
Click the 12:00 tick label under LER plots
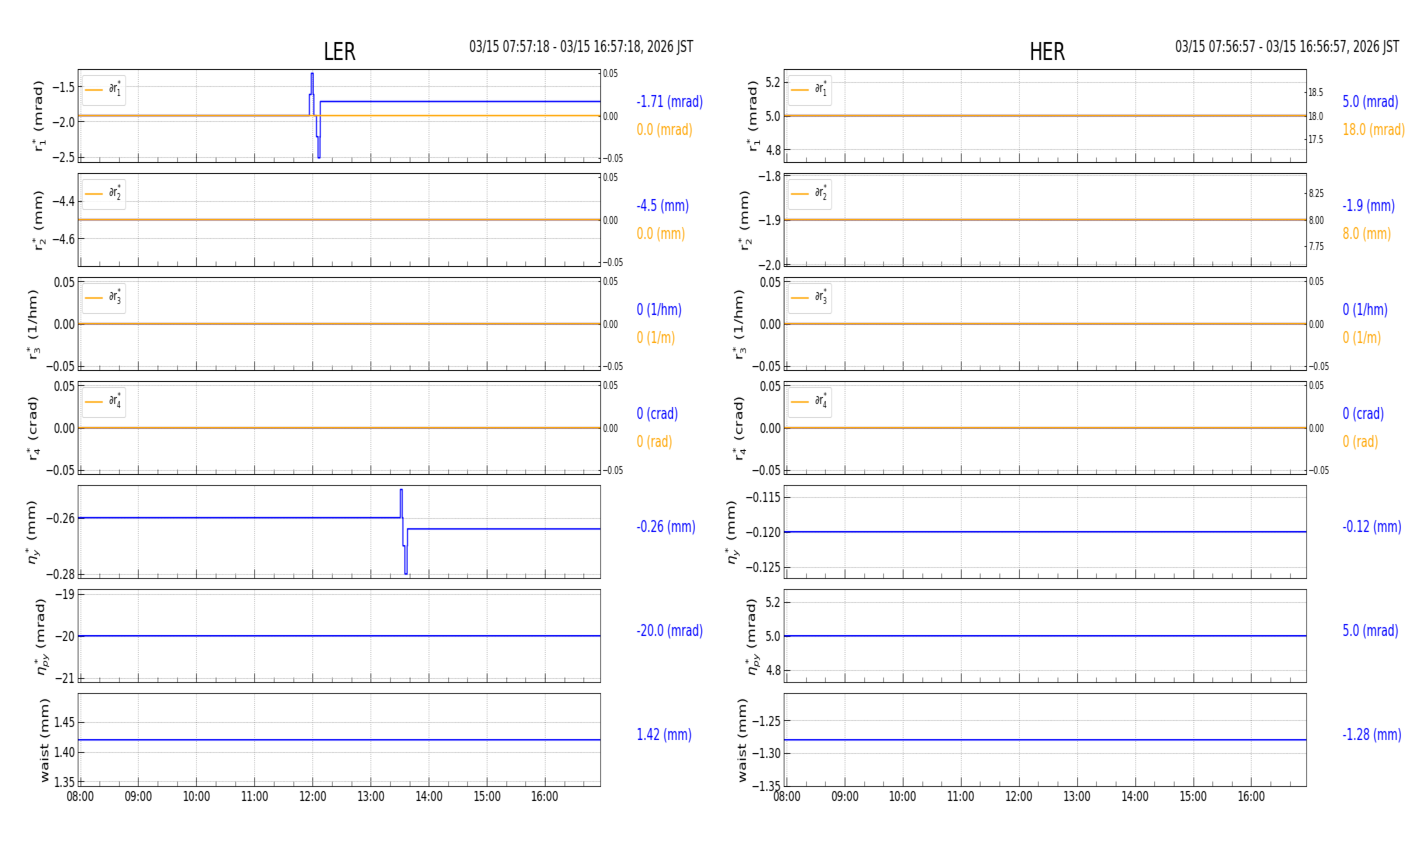coord(312,797)
